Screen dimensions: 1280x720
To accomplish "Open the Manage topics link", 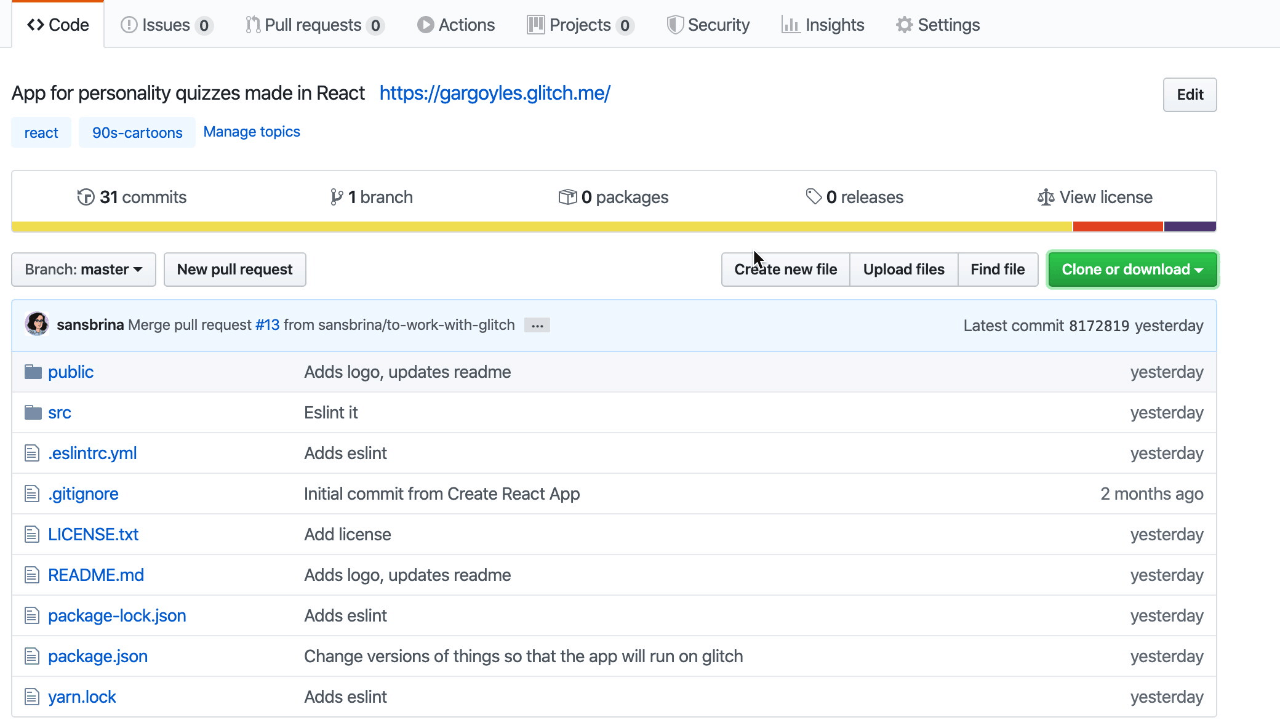I will coord(251,131).
